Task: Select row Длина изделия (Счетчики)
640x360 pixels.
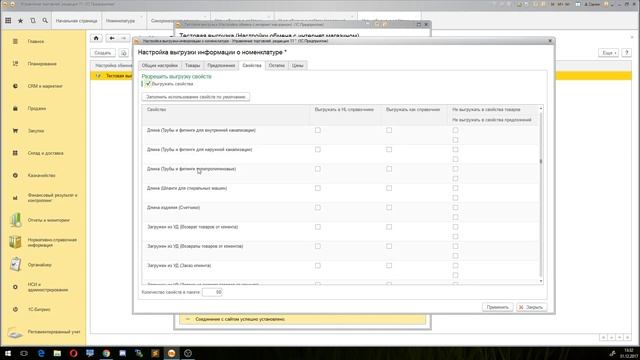Action: 340,212
